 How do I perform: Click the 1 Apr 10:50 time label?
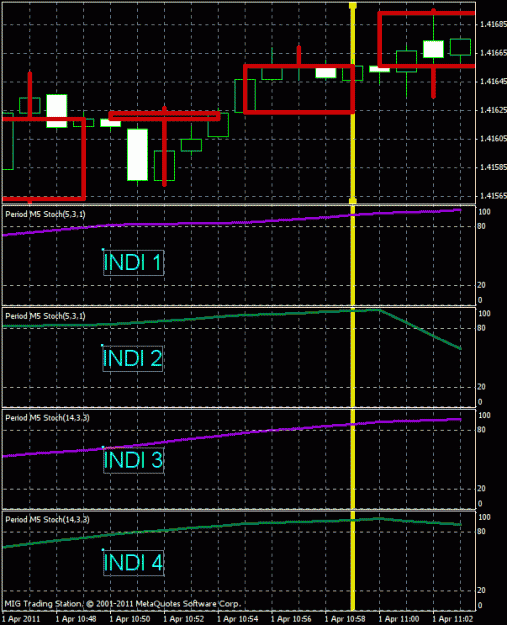click(x=130, y=619)
